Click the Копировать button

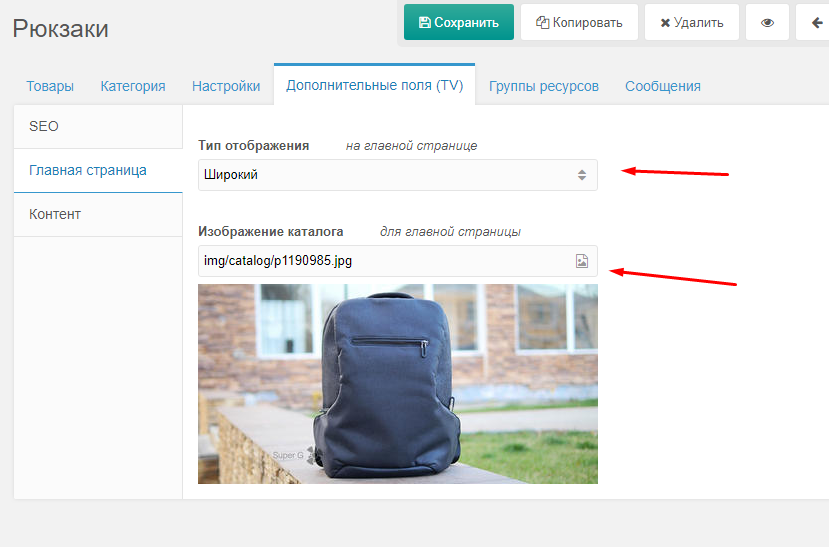tap(579, 23)
